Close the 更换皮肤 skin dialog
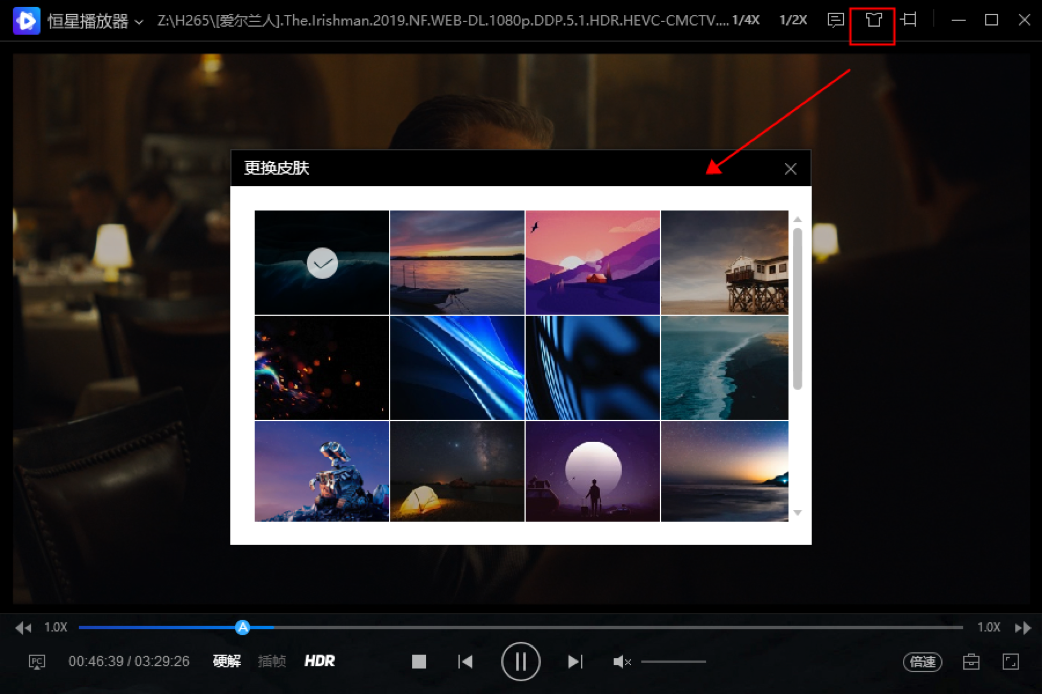This screenshot has height=694, width=1042. 790,169
